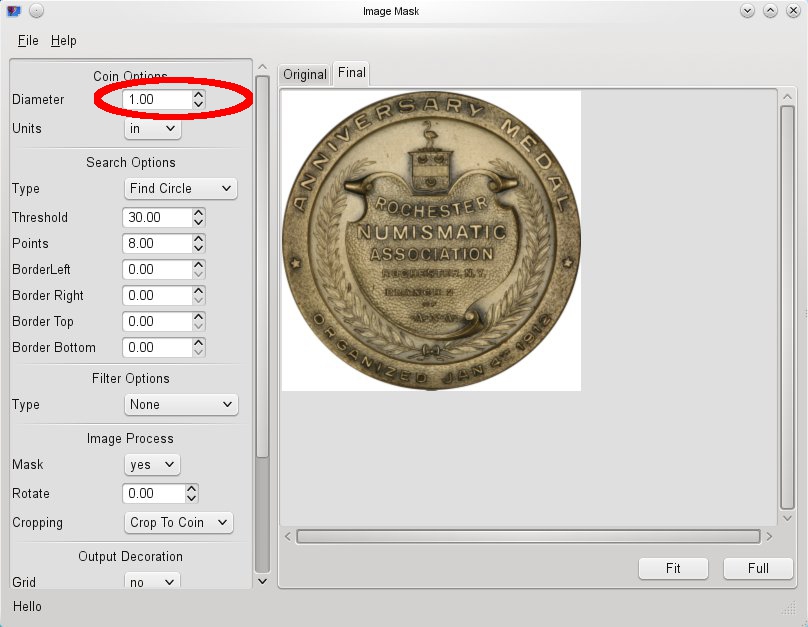Click the 'Image Process' section heading
Screen dimensions: 808x627
coord(130,438)
